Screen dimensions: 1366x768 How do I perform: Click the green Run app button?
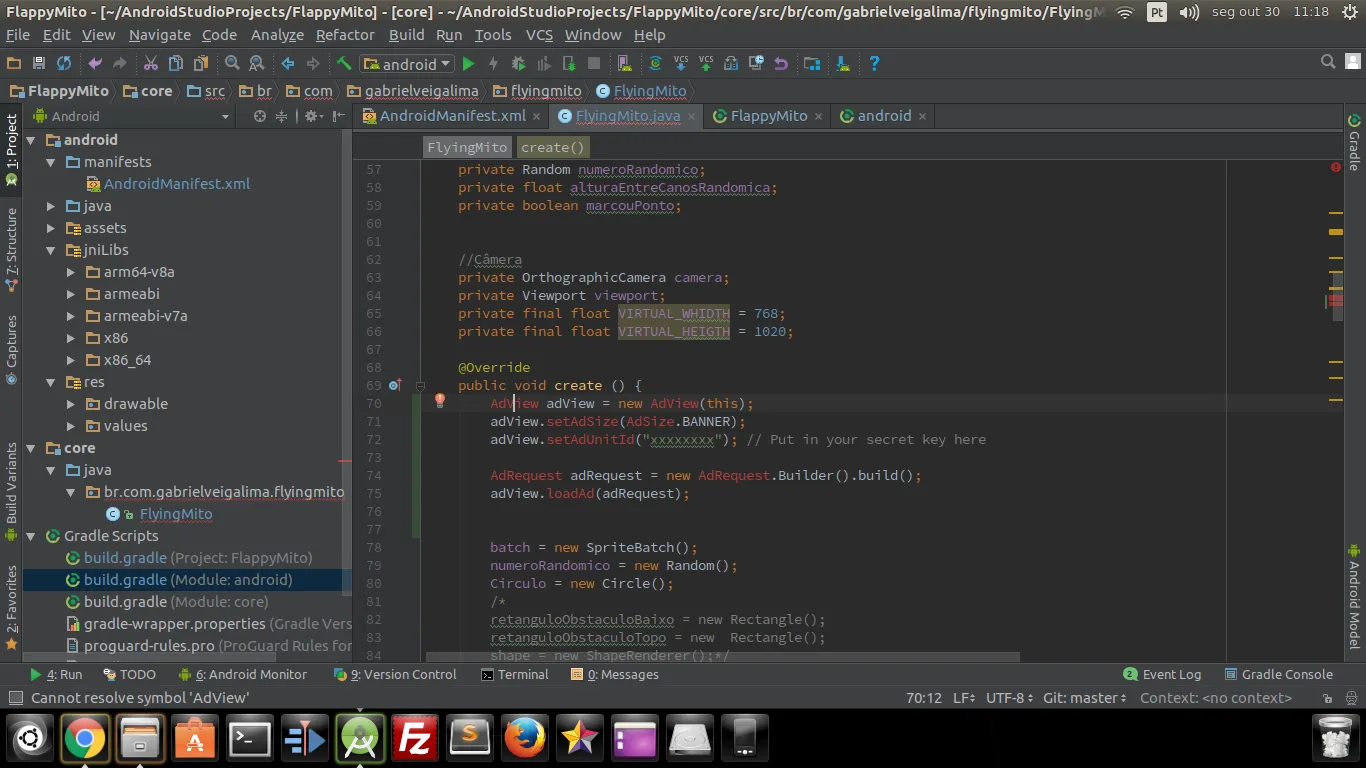coord(468,64)
